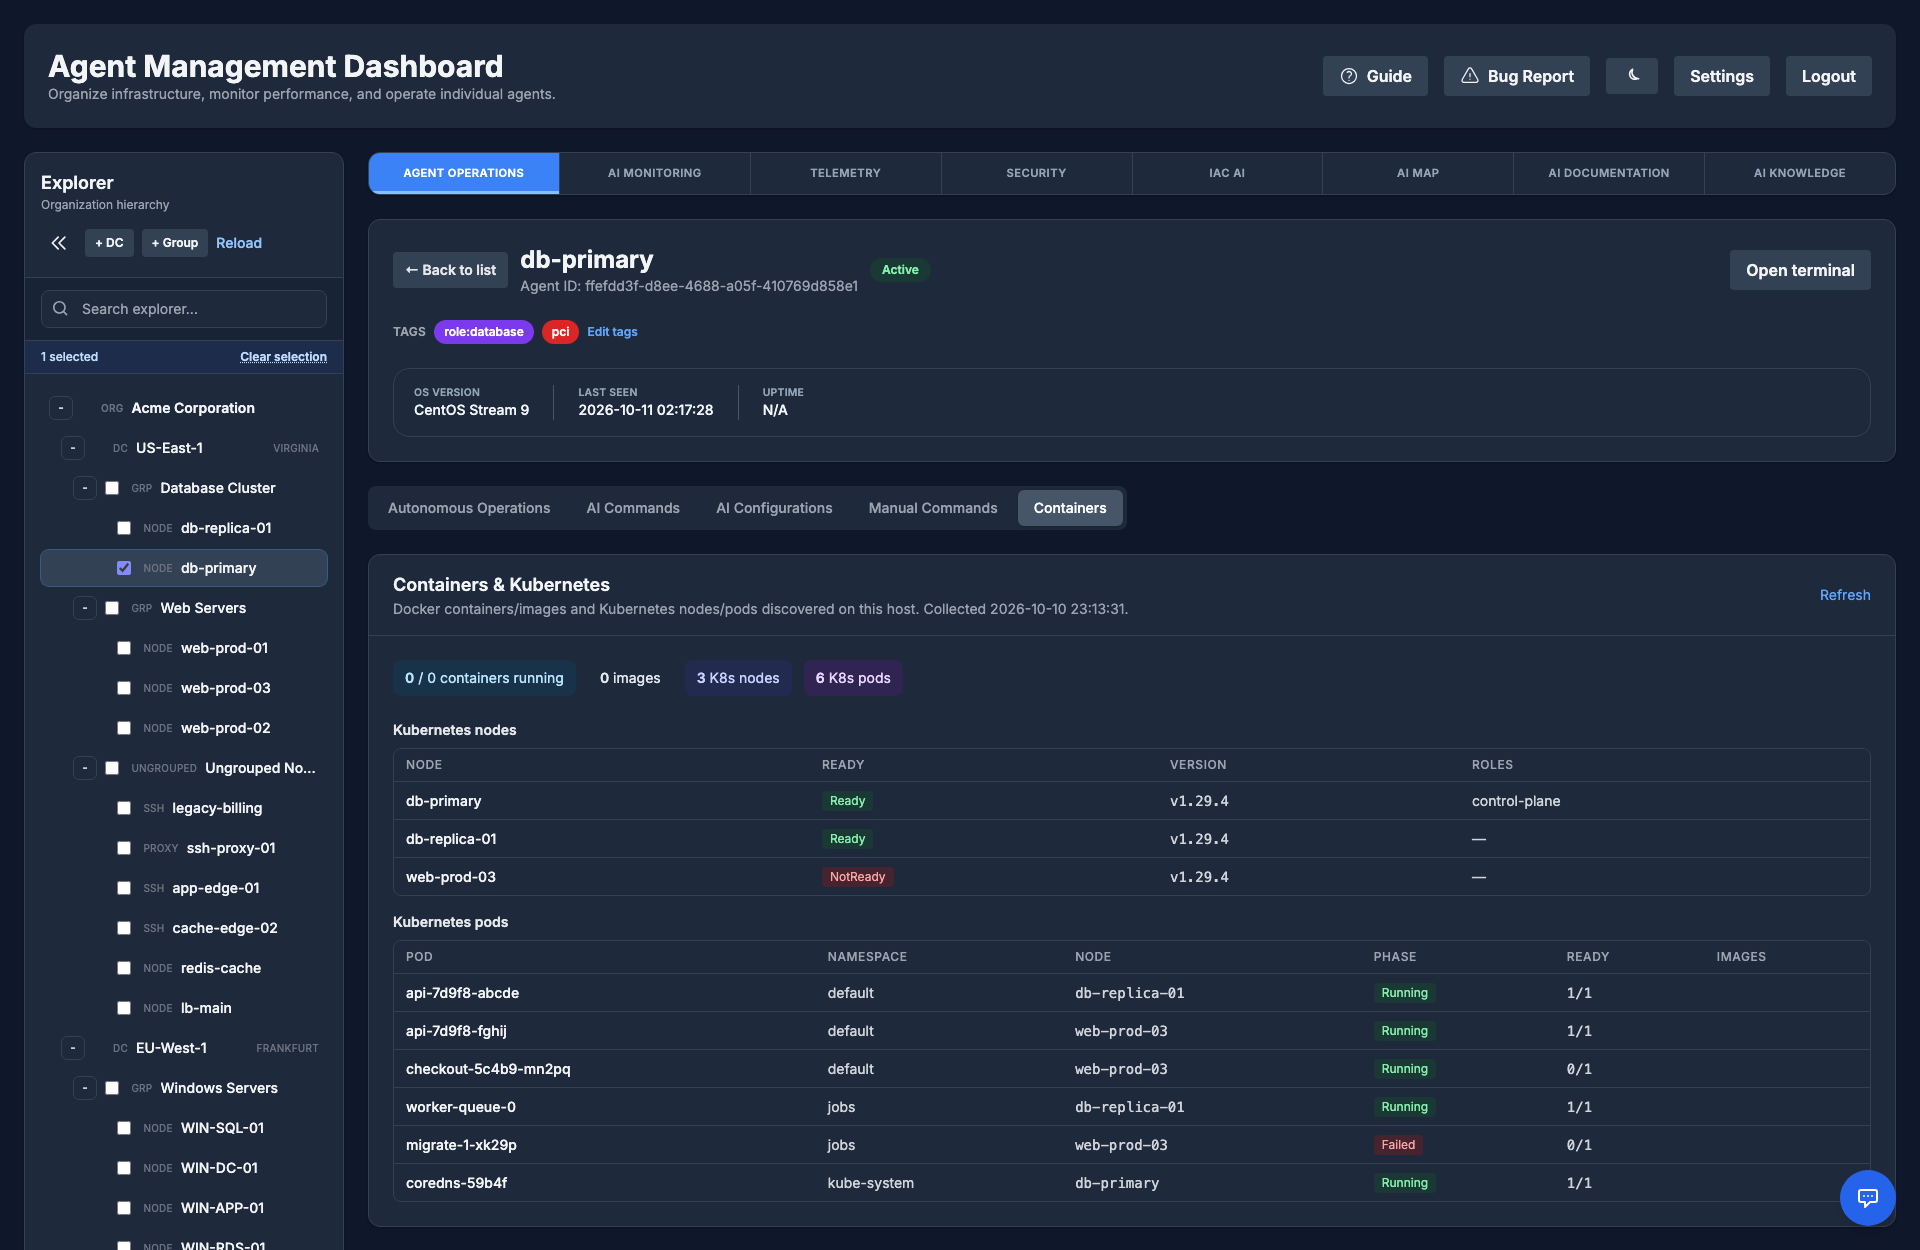Click the role:database purple tag
The height and width of the screenshot is (1250, 1920).
(484, 332)
